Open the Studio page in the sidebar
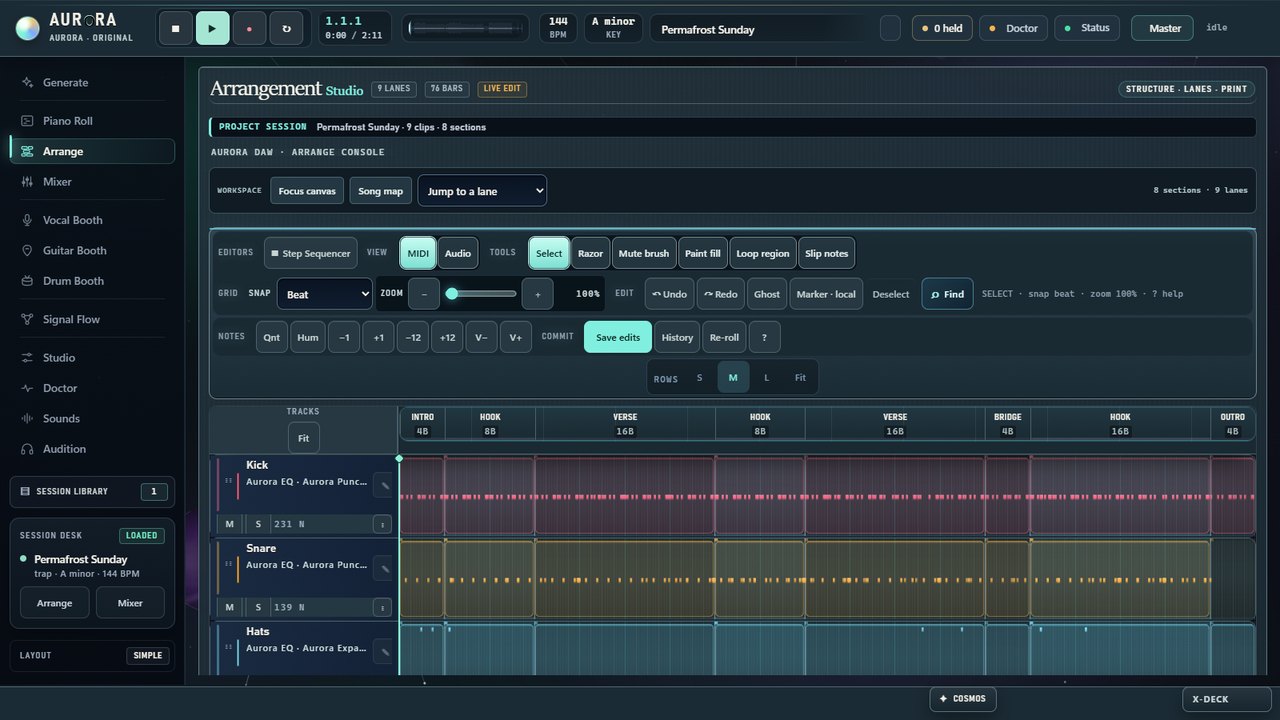 pos(92,358)
